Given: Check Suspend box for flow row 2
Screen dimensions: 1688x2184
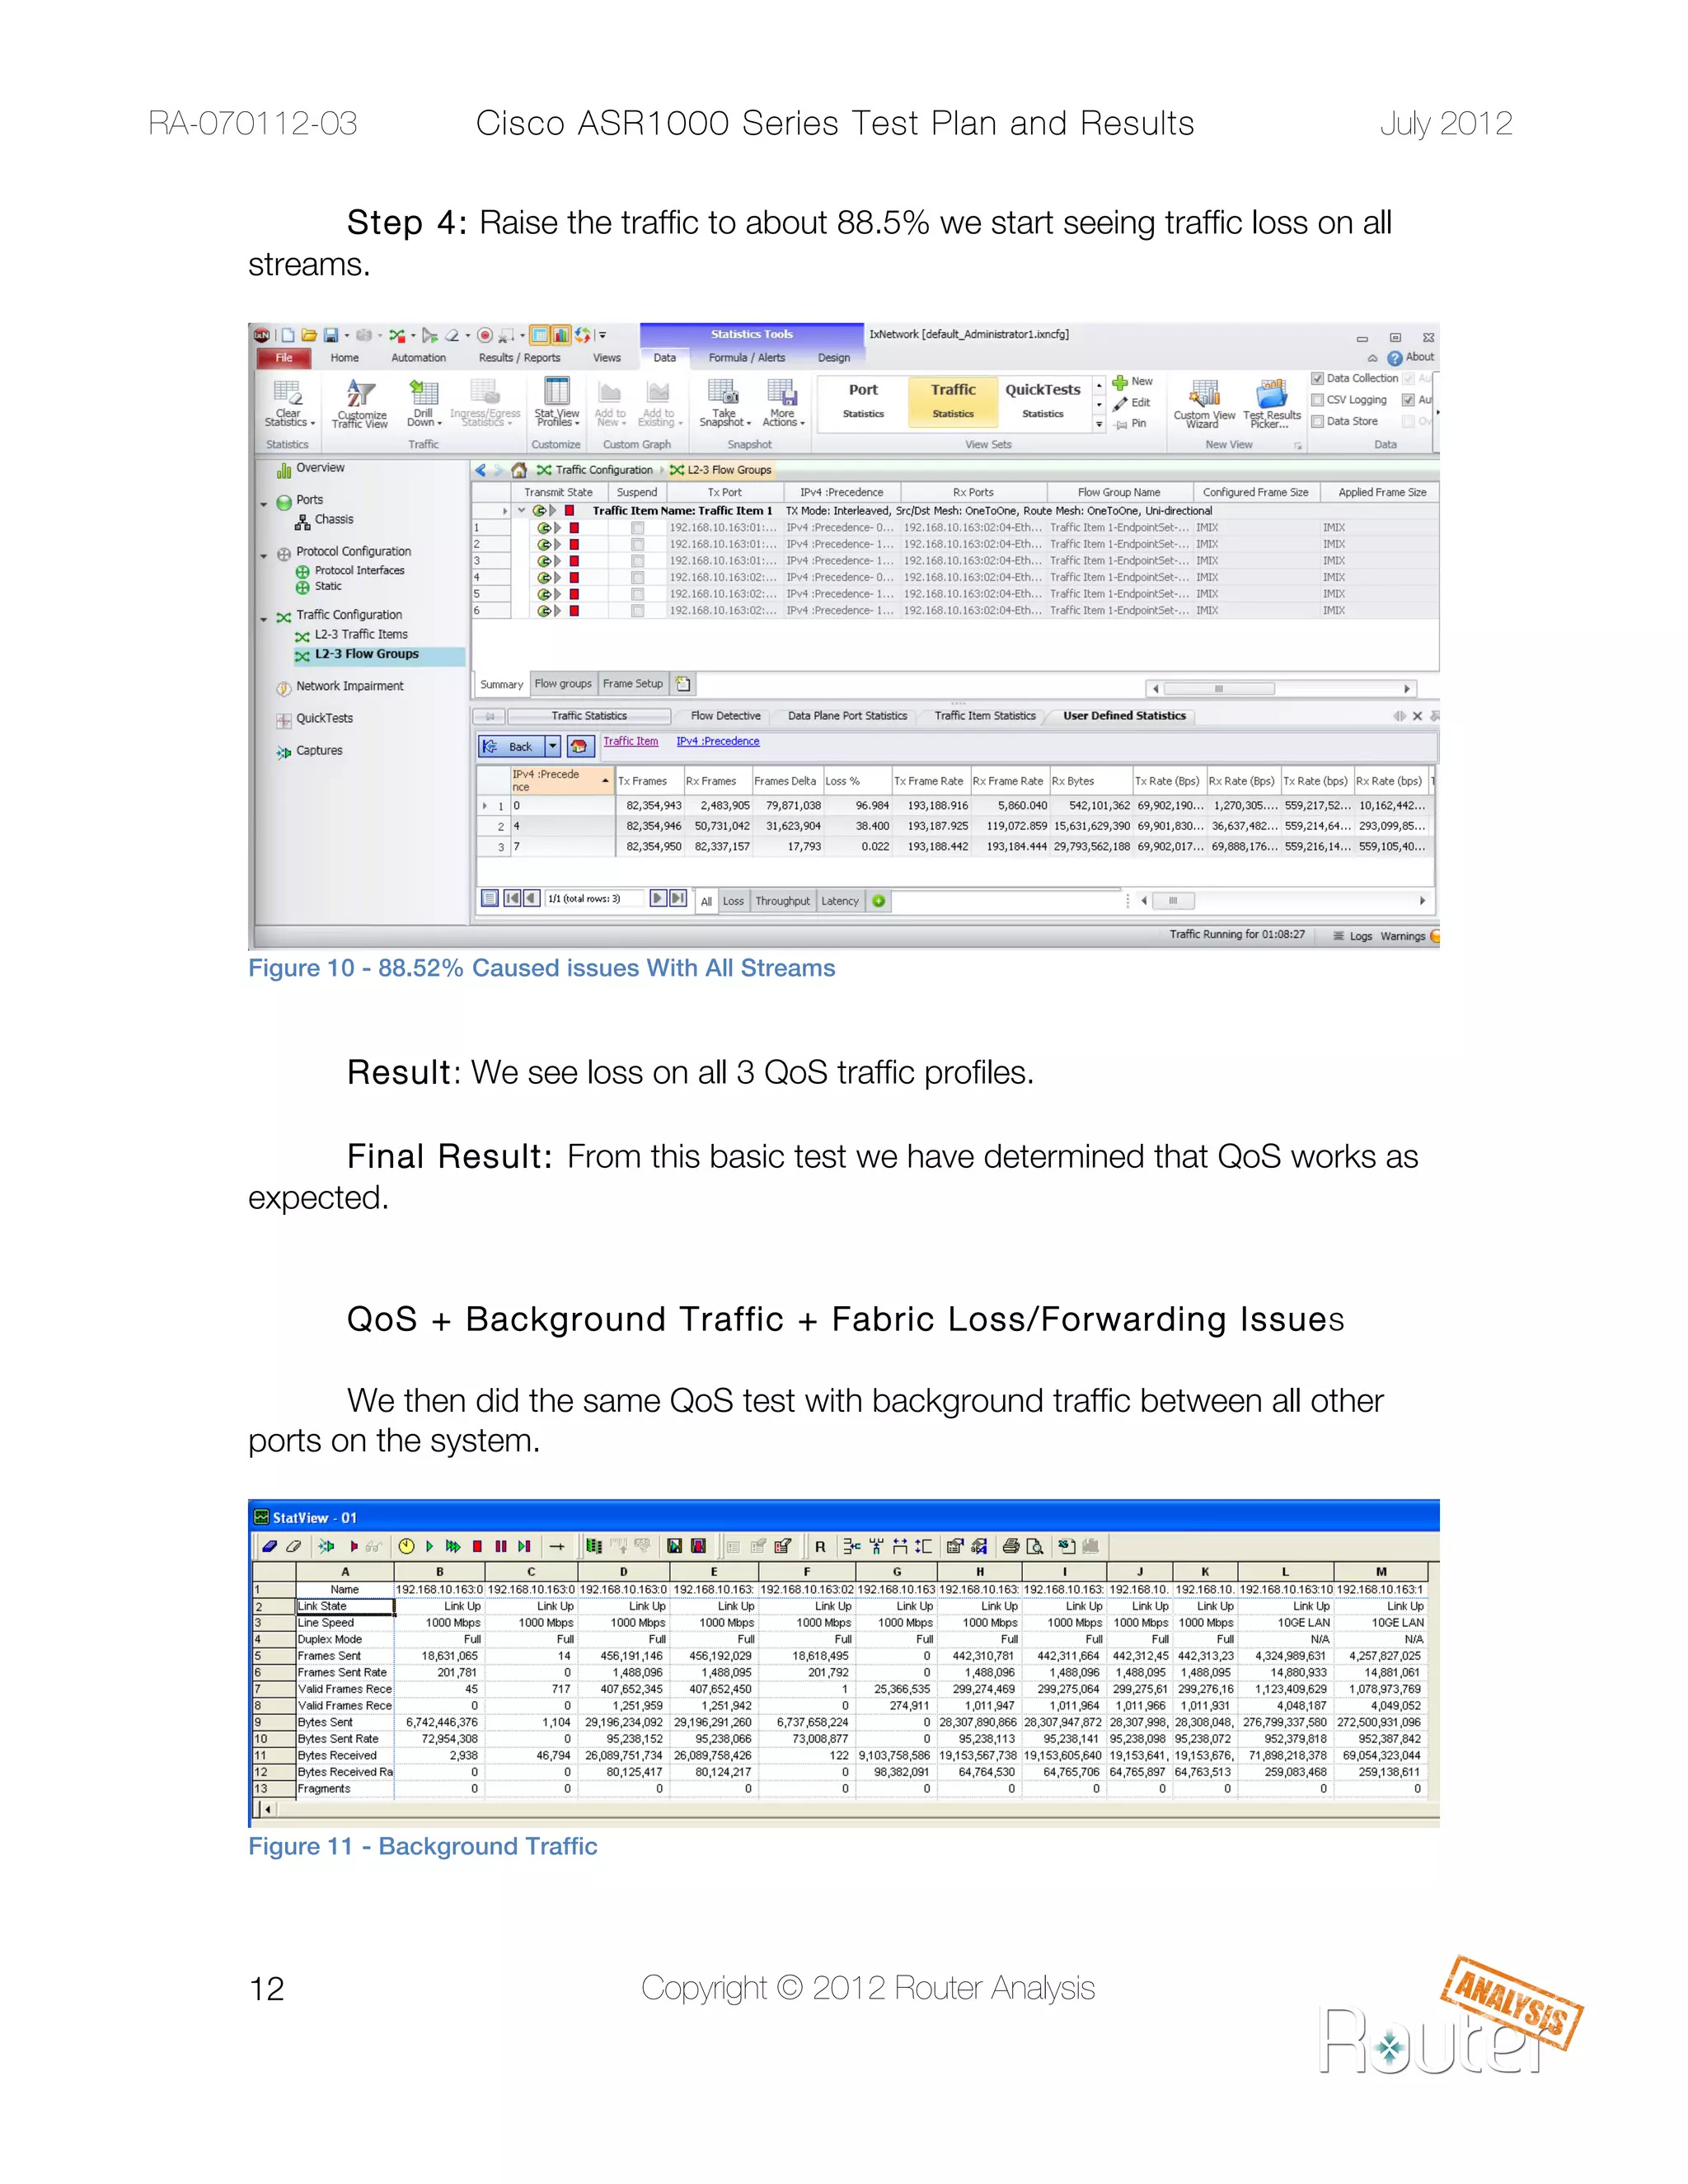Looking at the screenshot, I should click(637, 545).
